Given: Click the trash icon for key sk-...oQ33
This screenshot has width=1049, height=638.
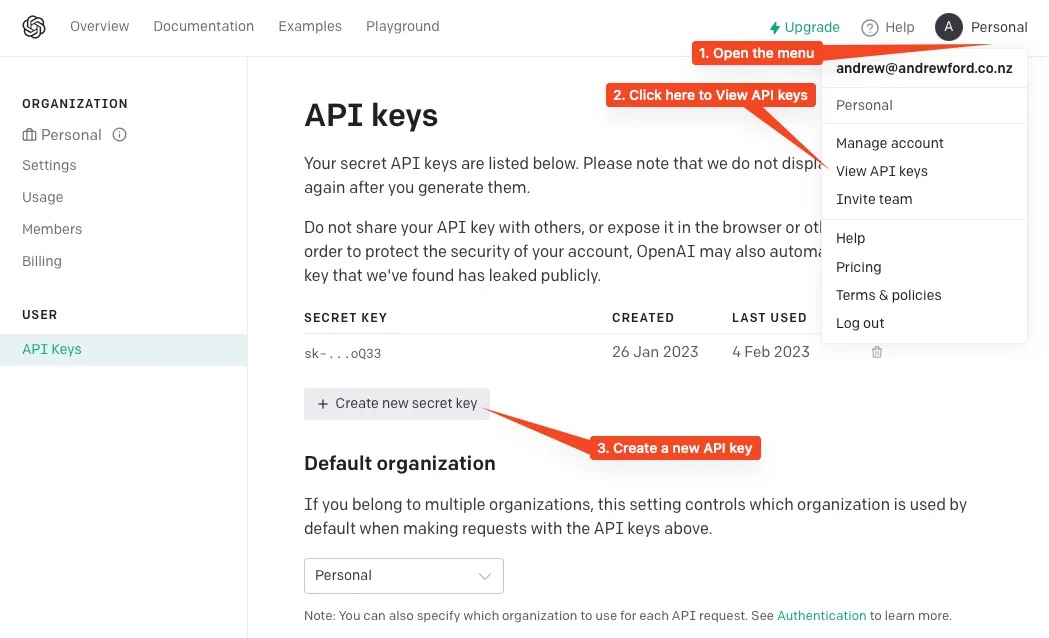Looking at the screenshot, I should (x=876, y=352).
